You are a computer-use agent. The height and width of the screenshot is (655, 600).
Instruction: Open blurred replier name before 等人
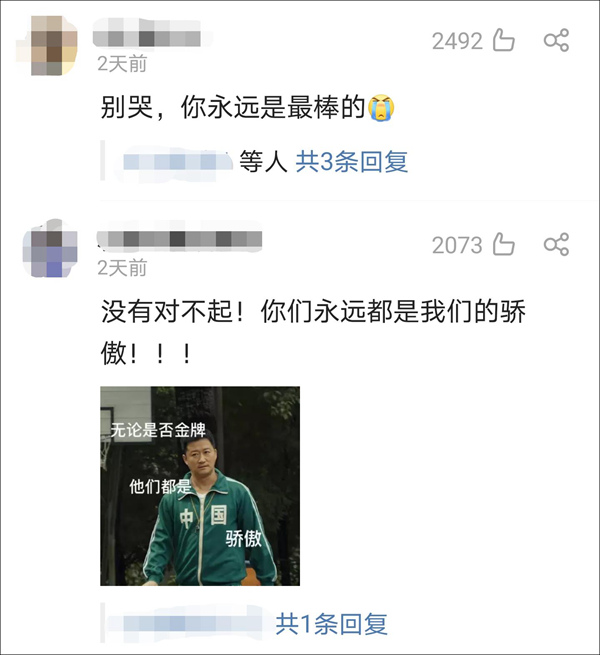pyautogui.click(x=178, y=162)
